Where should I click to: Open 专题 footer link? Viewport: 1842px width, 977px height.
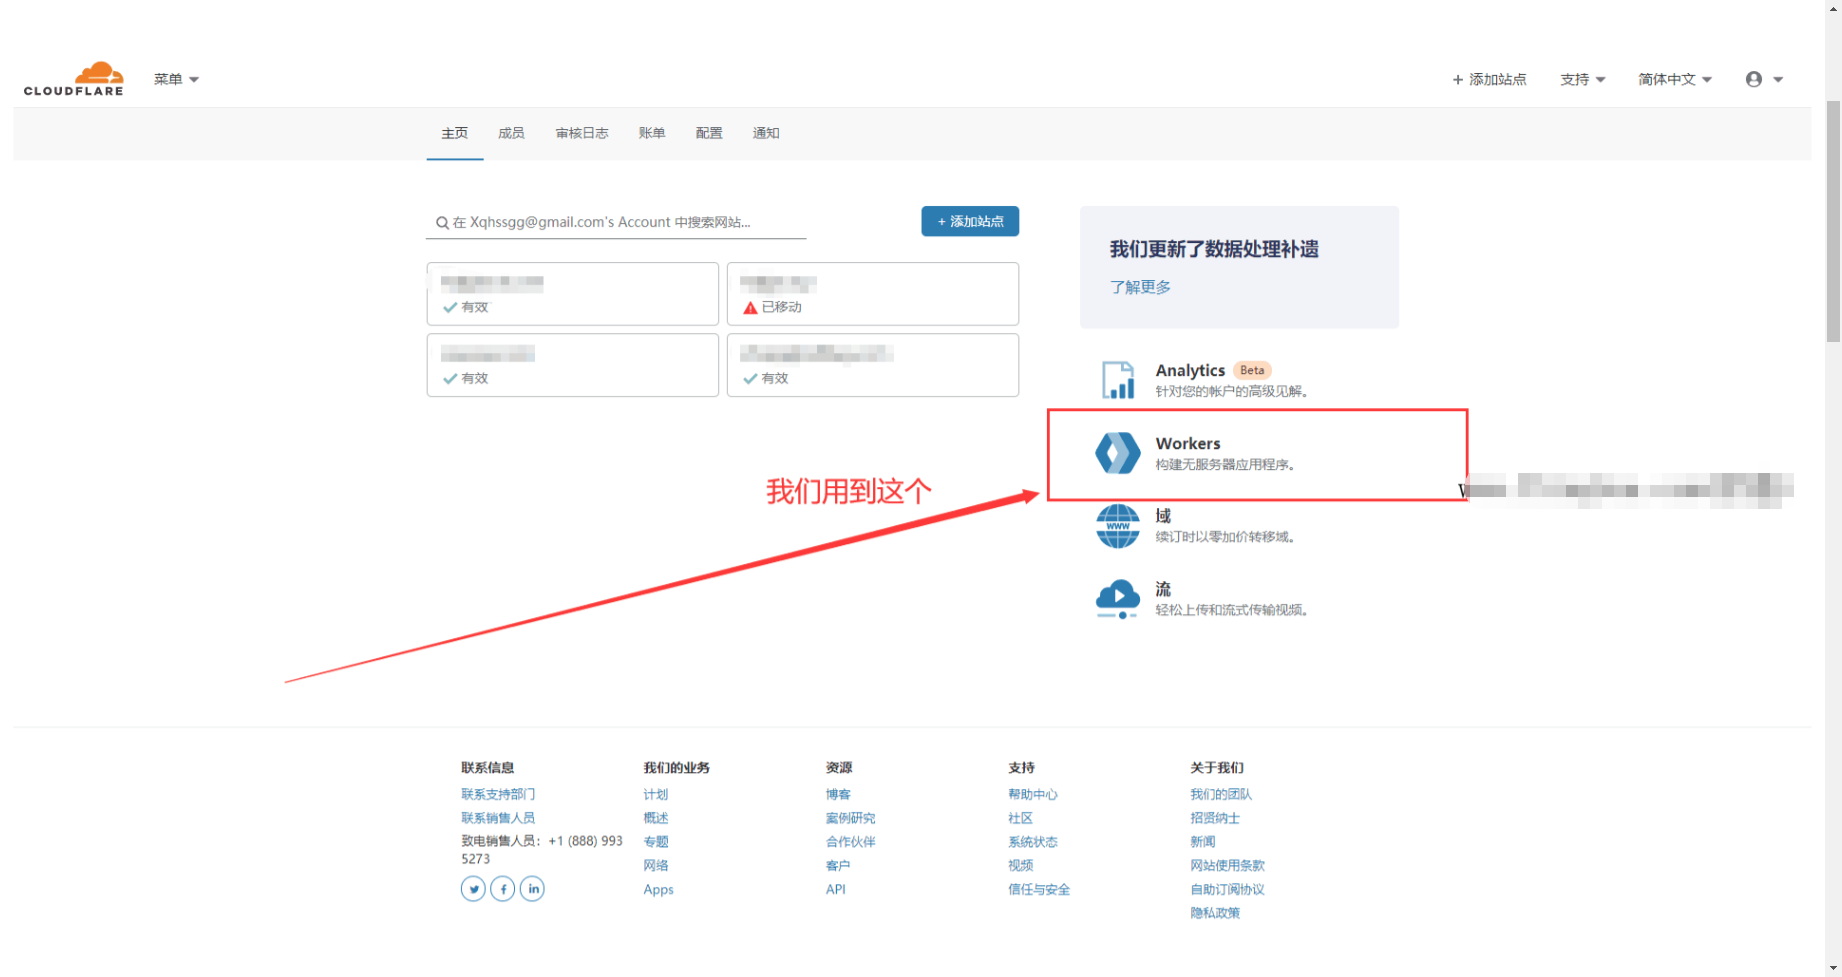click(656, 842)
